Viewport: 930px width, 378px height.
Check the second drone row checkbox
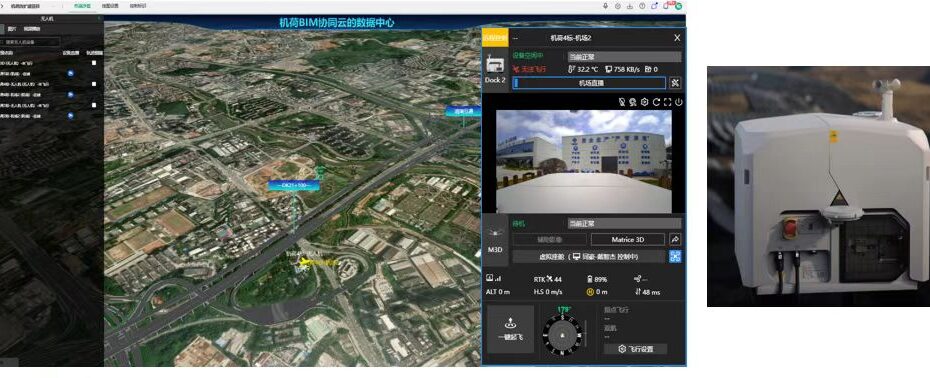[x=94, y=84]
